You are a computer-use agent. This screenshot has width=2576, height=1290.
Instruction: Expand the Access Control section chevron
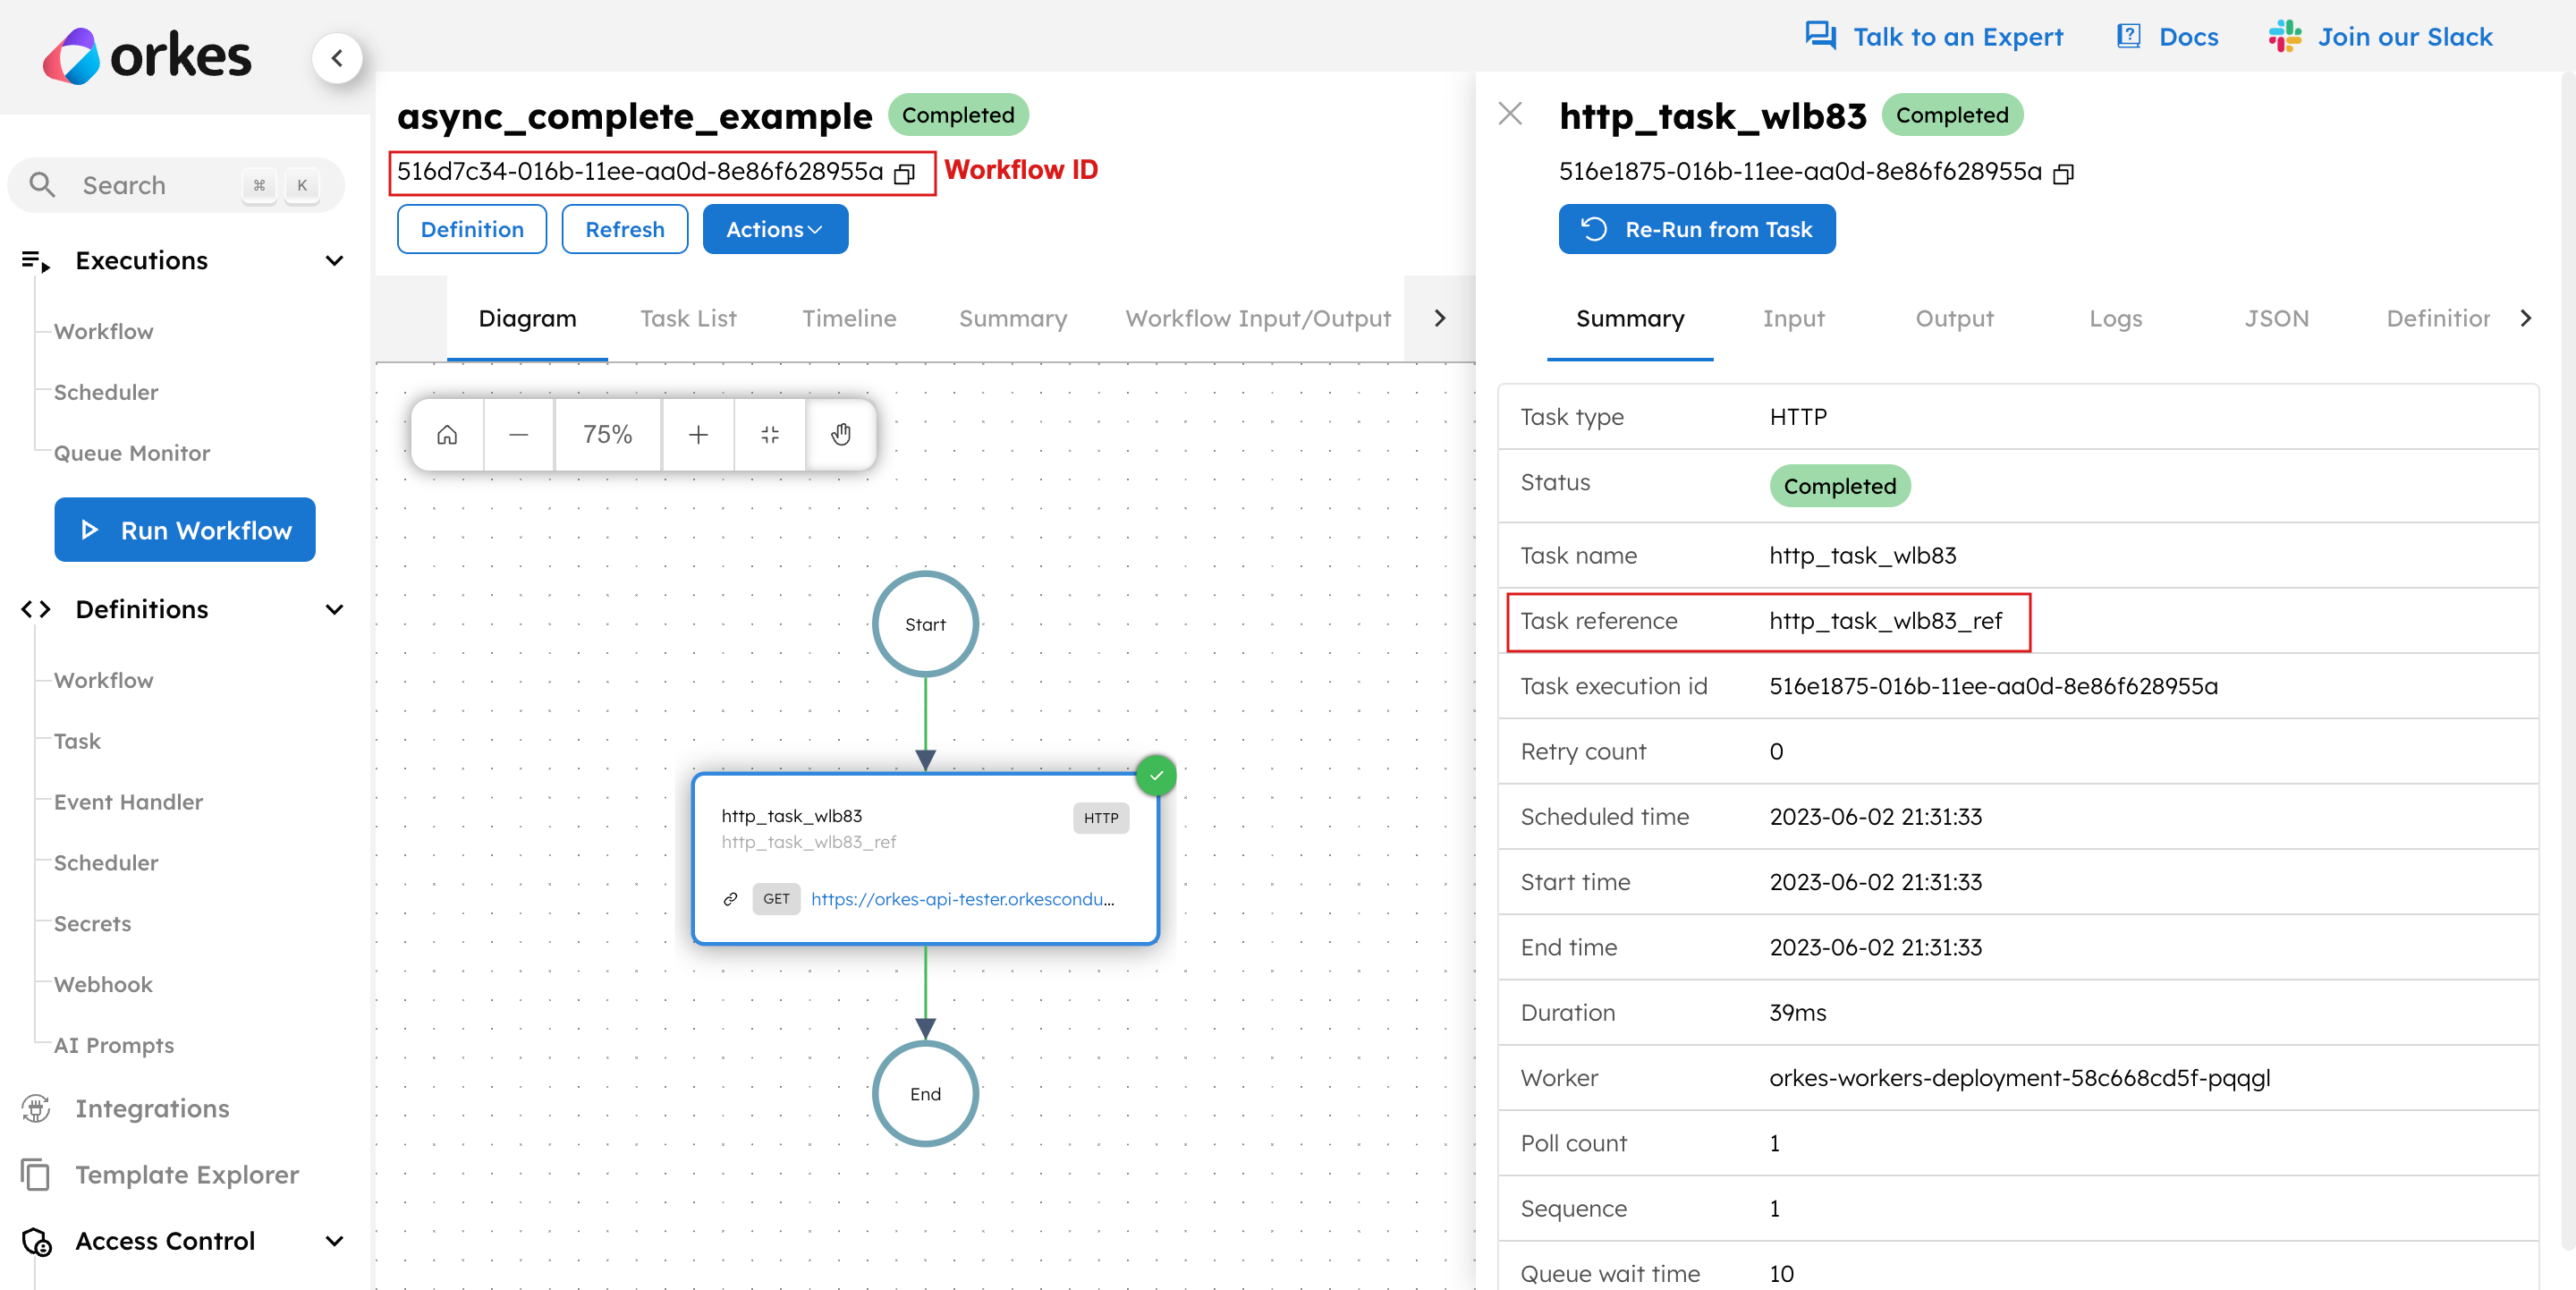point(334,1241)
